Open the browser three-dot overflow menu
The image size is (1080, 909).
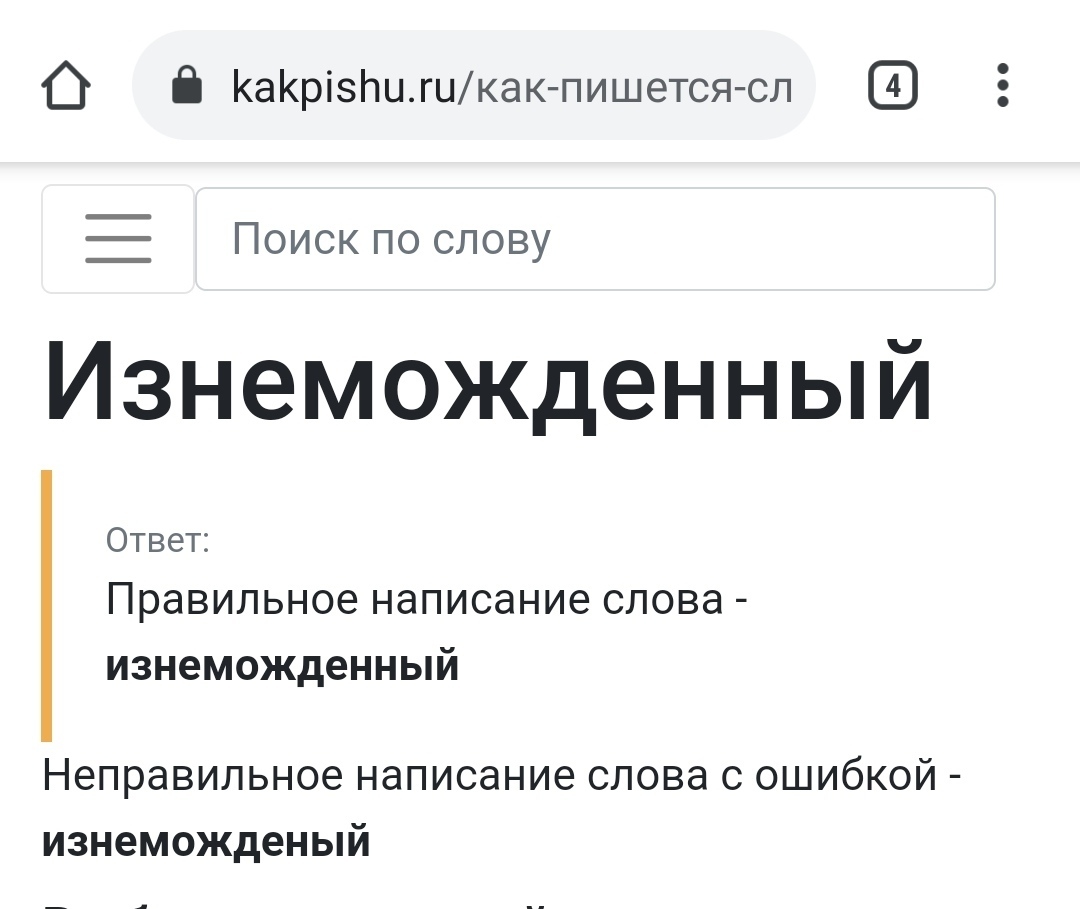(1003, 85)
